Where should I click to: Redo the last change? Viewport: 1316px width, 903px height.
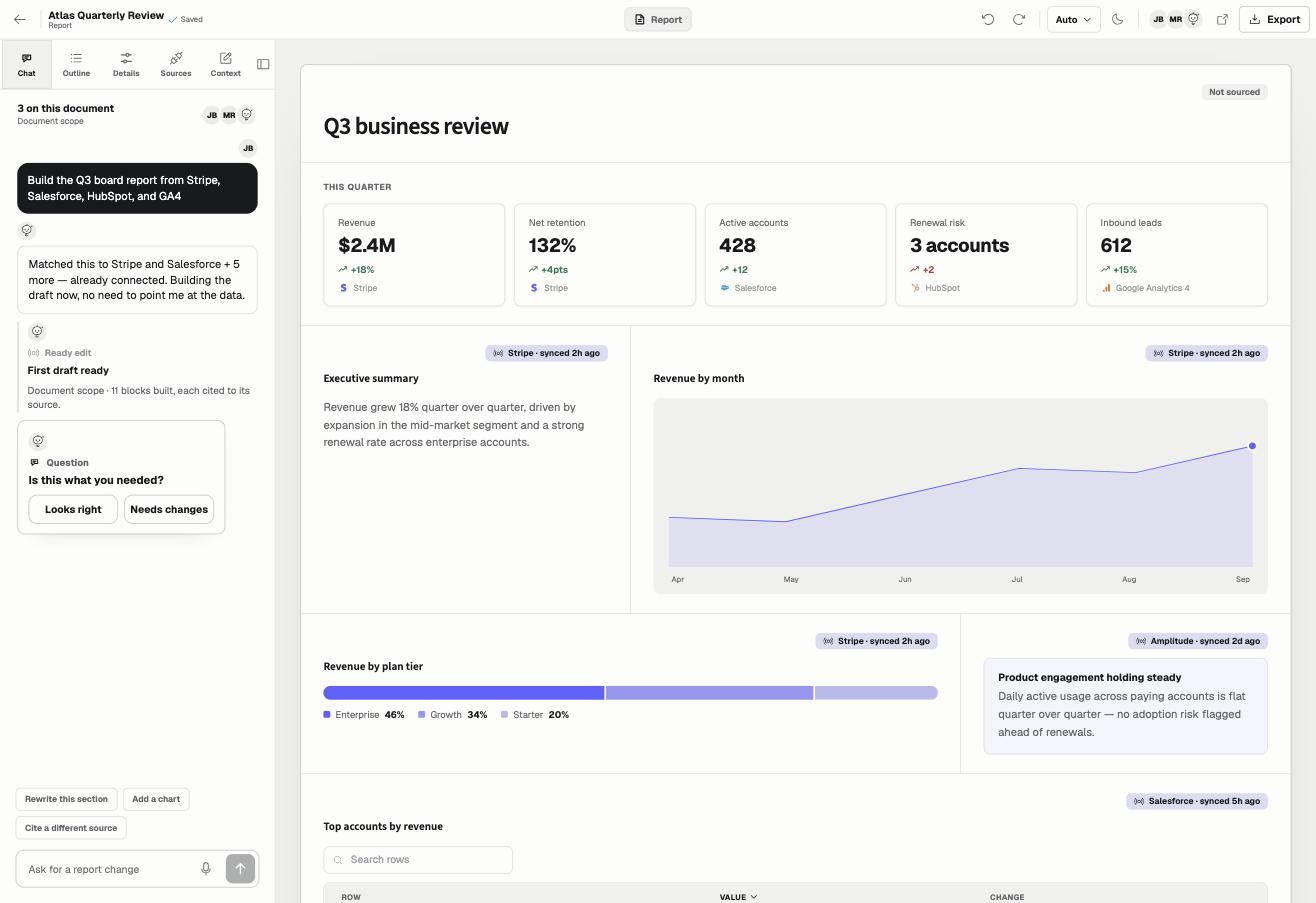point(1019,19)
